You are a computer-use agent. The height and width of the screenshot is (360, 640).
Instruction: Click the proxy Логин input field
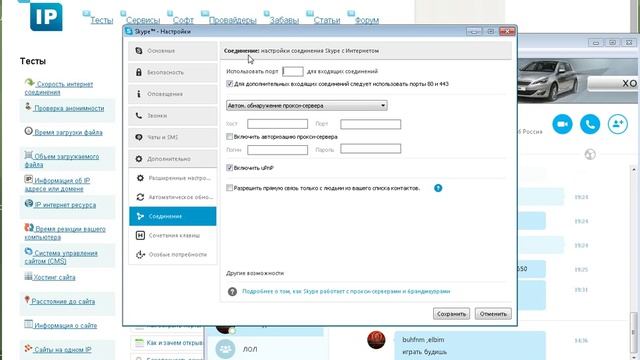pyautogui.click(x=278, y=150)
